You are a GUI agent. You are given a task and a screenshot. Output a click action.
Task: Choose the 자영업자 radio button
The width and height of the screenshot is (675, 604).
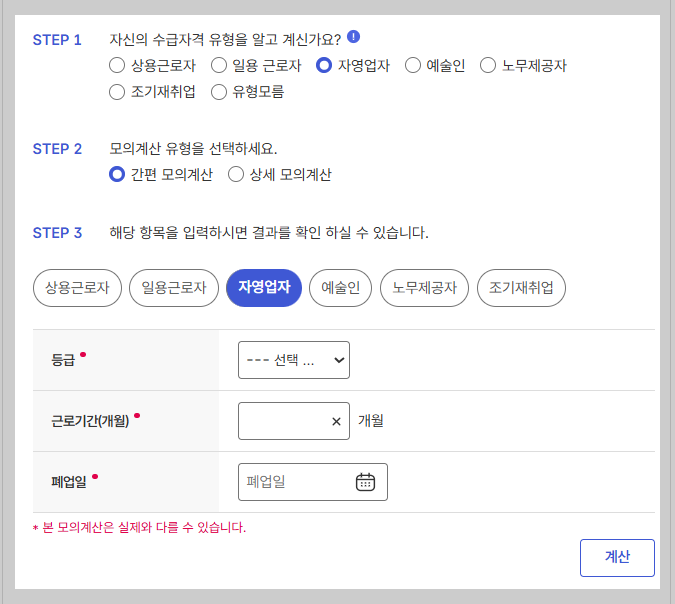tap(324, 66)
